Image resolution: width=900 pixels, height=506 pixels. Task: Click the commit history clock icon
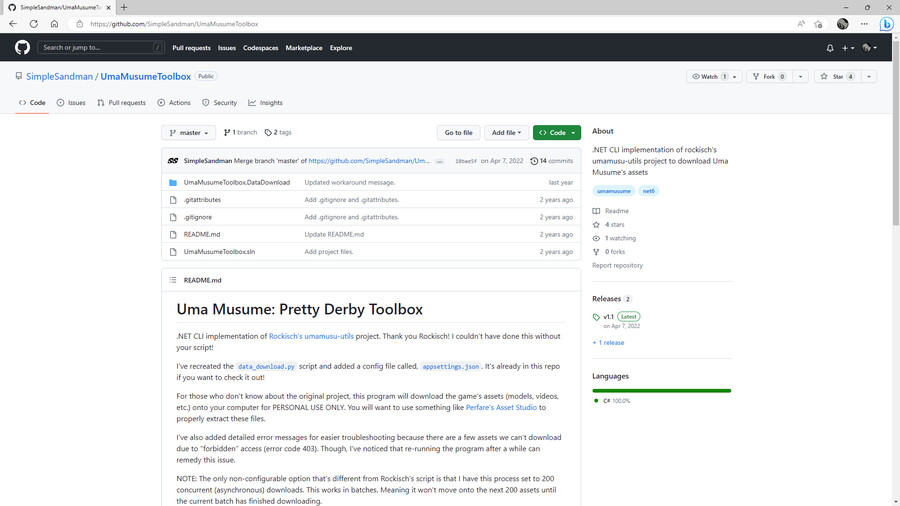coord(534,161)
